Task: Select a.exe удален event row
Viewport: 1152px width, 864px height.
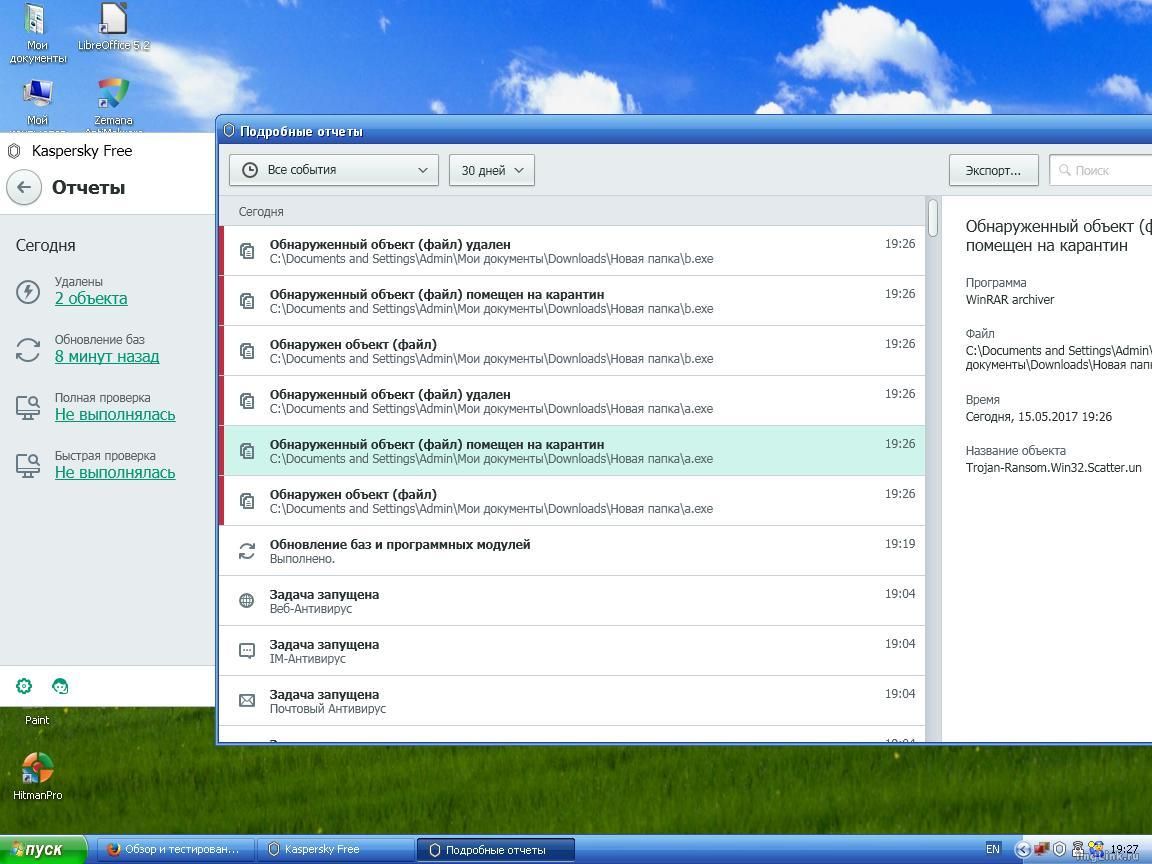Action: click(x=572, y=401)
